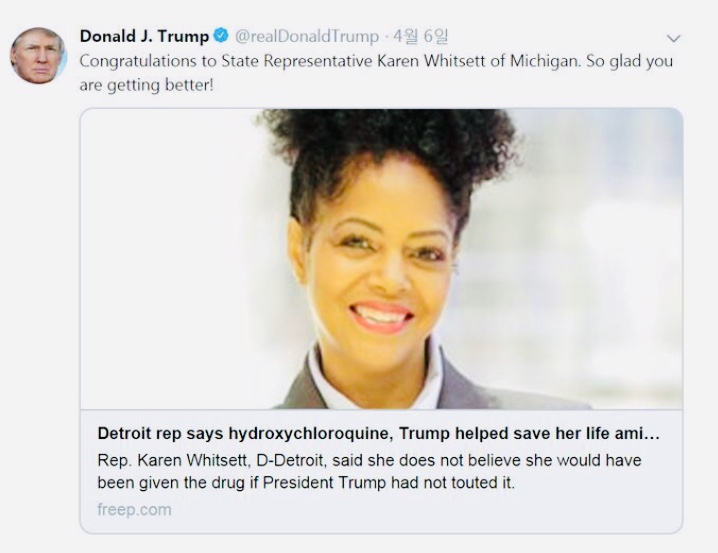Viewport: 718px width, 553px height.
Task: Click "So glad you" at tweet line end
Action: click(630, 61)
